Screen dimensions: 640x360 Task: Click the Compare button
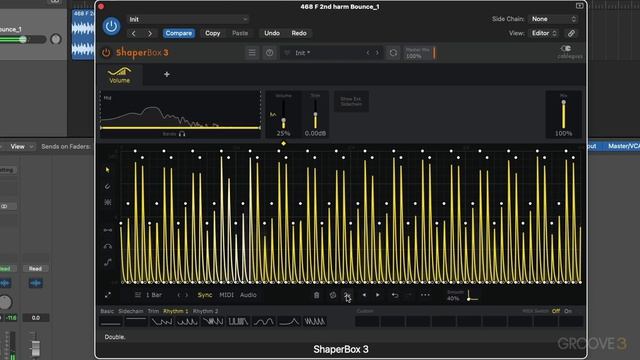[179, 33]
